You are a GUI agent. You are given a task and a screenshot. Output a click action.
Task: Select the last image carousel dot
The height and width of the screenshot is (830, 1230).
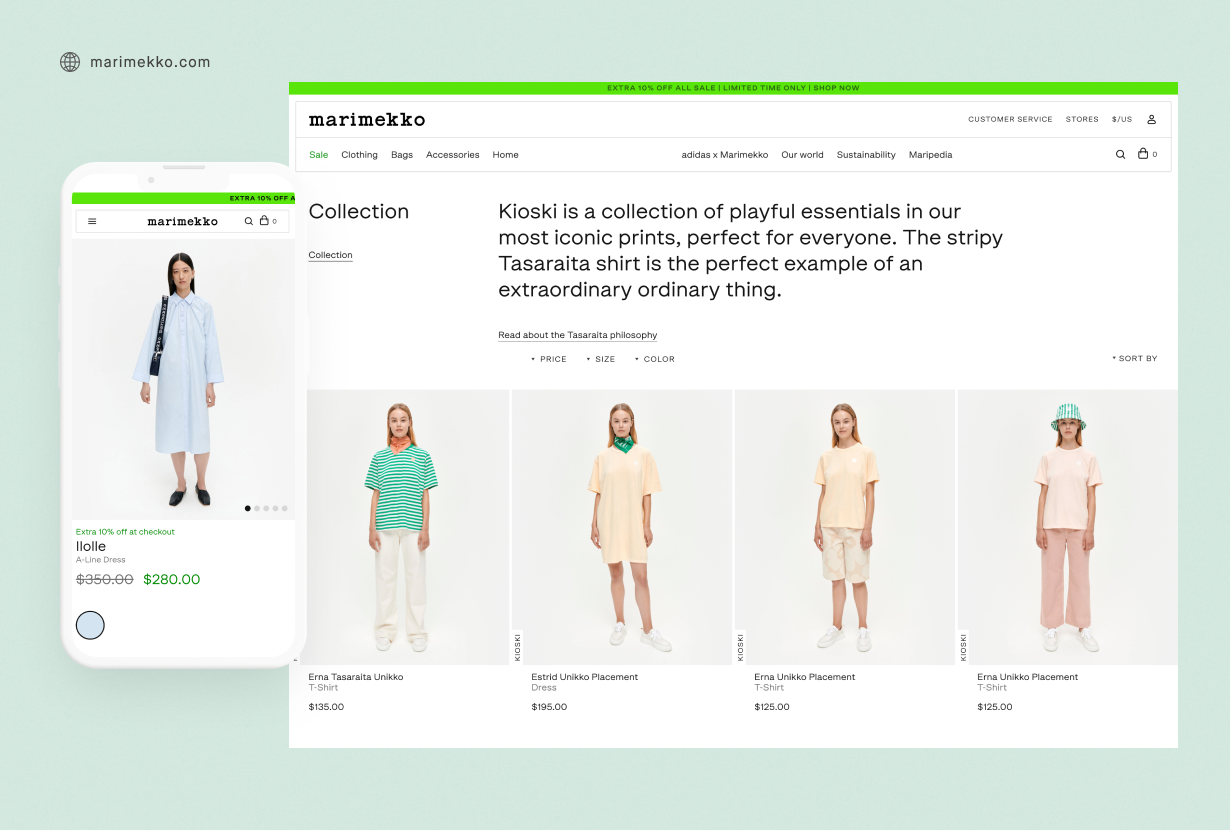(x=284, y=508)
